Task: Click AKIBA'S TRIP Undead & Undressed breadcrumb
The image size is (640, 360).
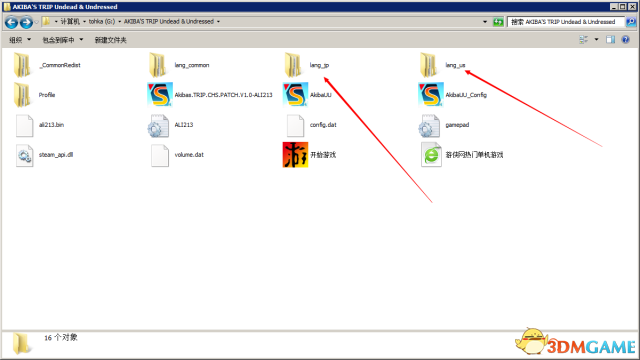Action: click(169, 21)
